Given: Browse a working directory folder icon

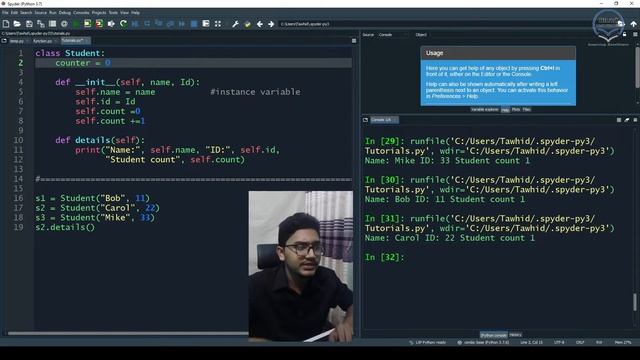Looking at the screenshot, I should (621, 24).
